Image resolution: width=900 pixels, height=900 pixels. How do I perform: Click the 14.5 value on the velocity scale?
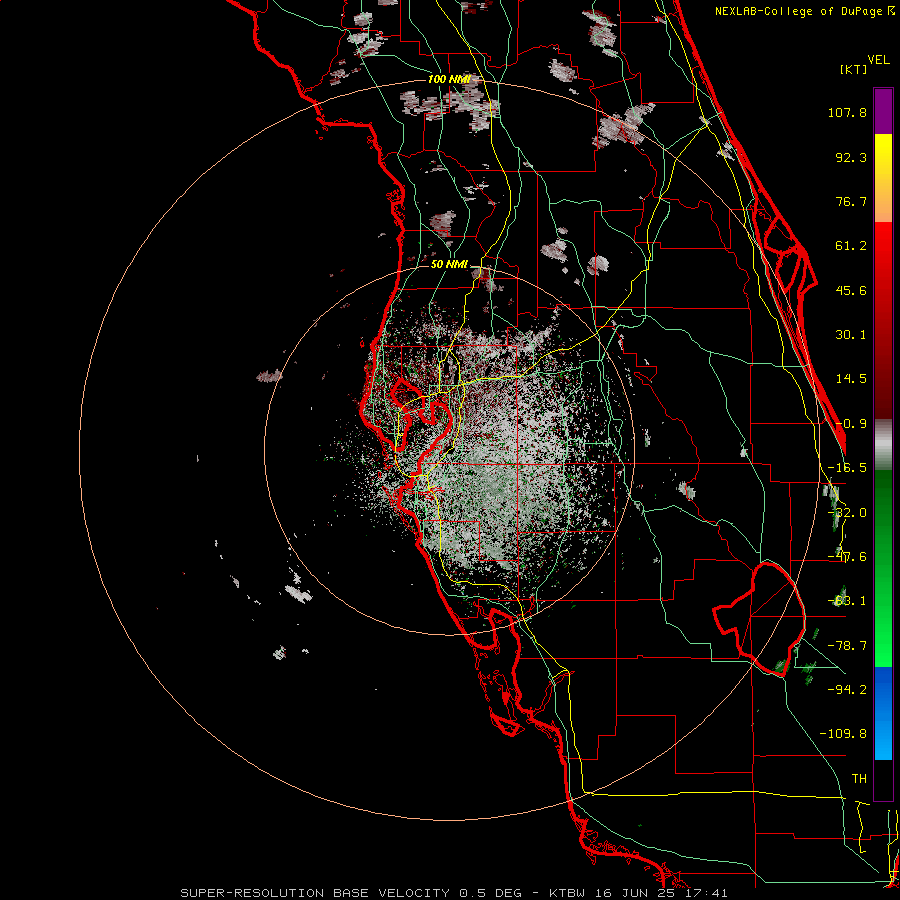(x=851, y=379)
